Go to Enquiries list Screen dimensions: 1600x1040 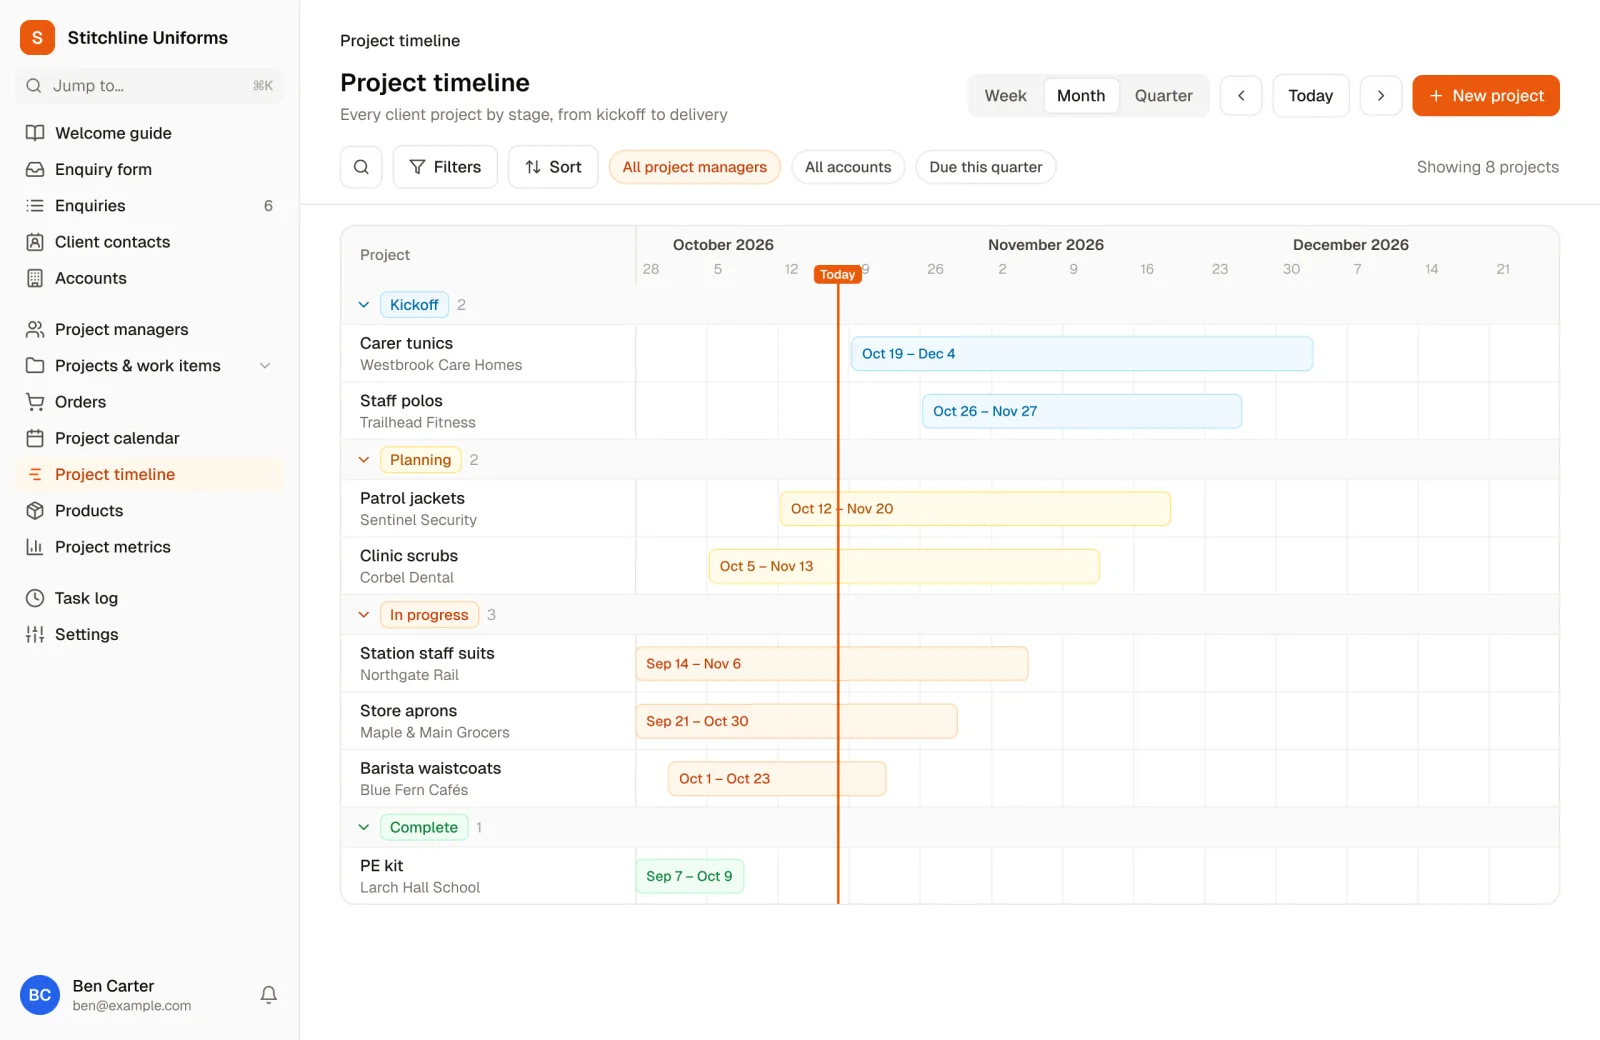150,205
